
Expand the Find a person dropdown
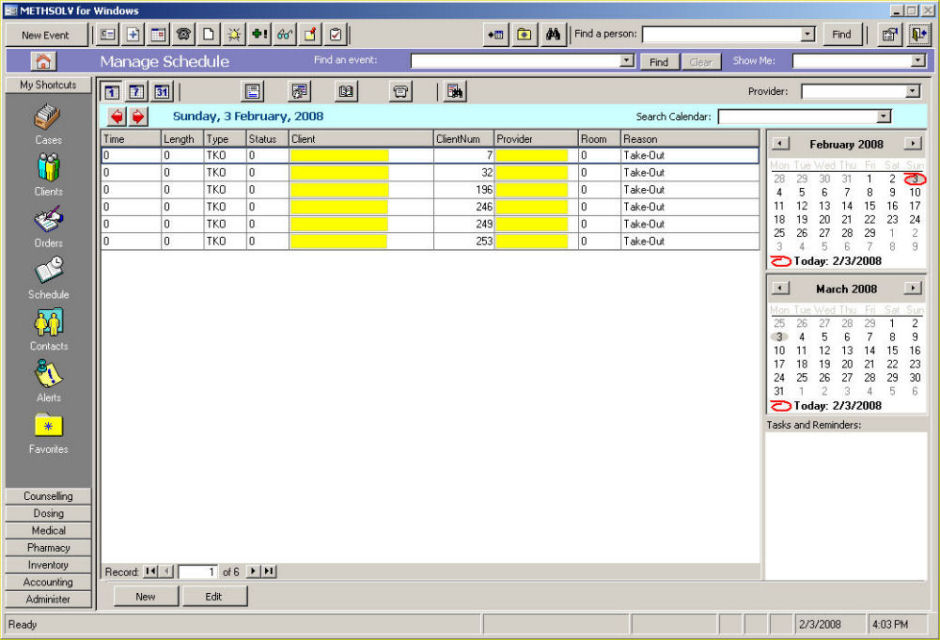(808, 34)
